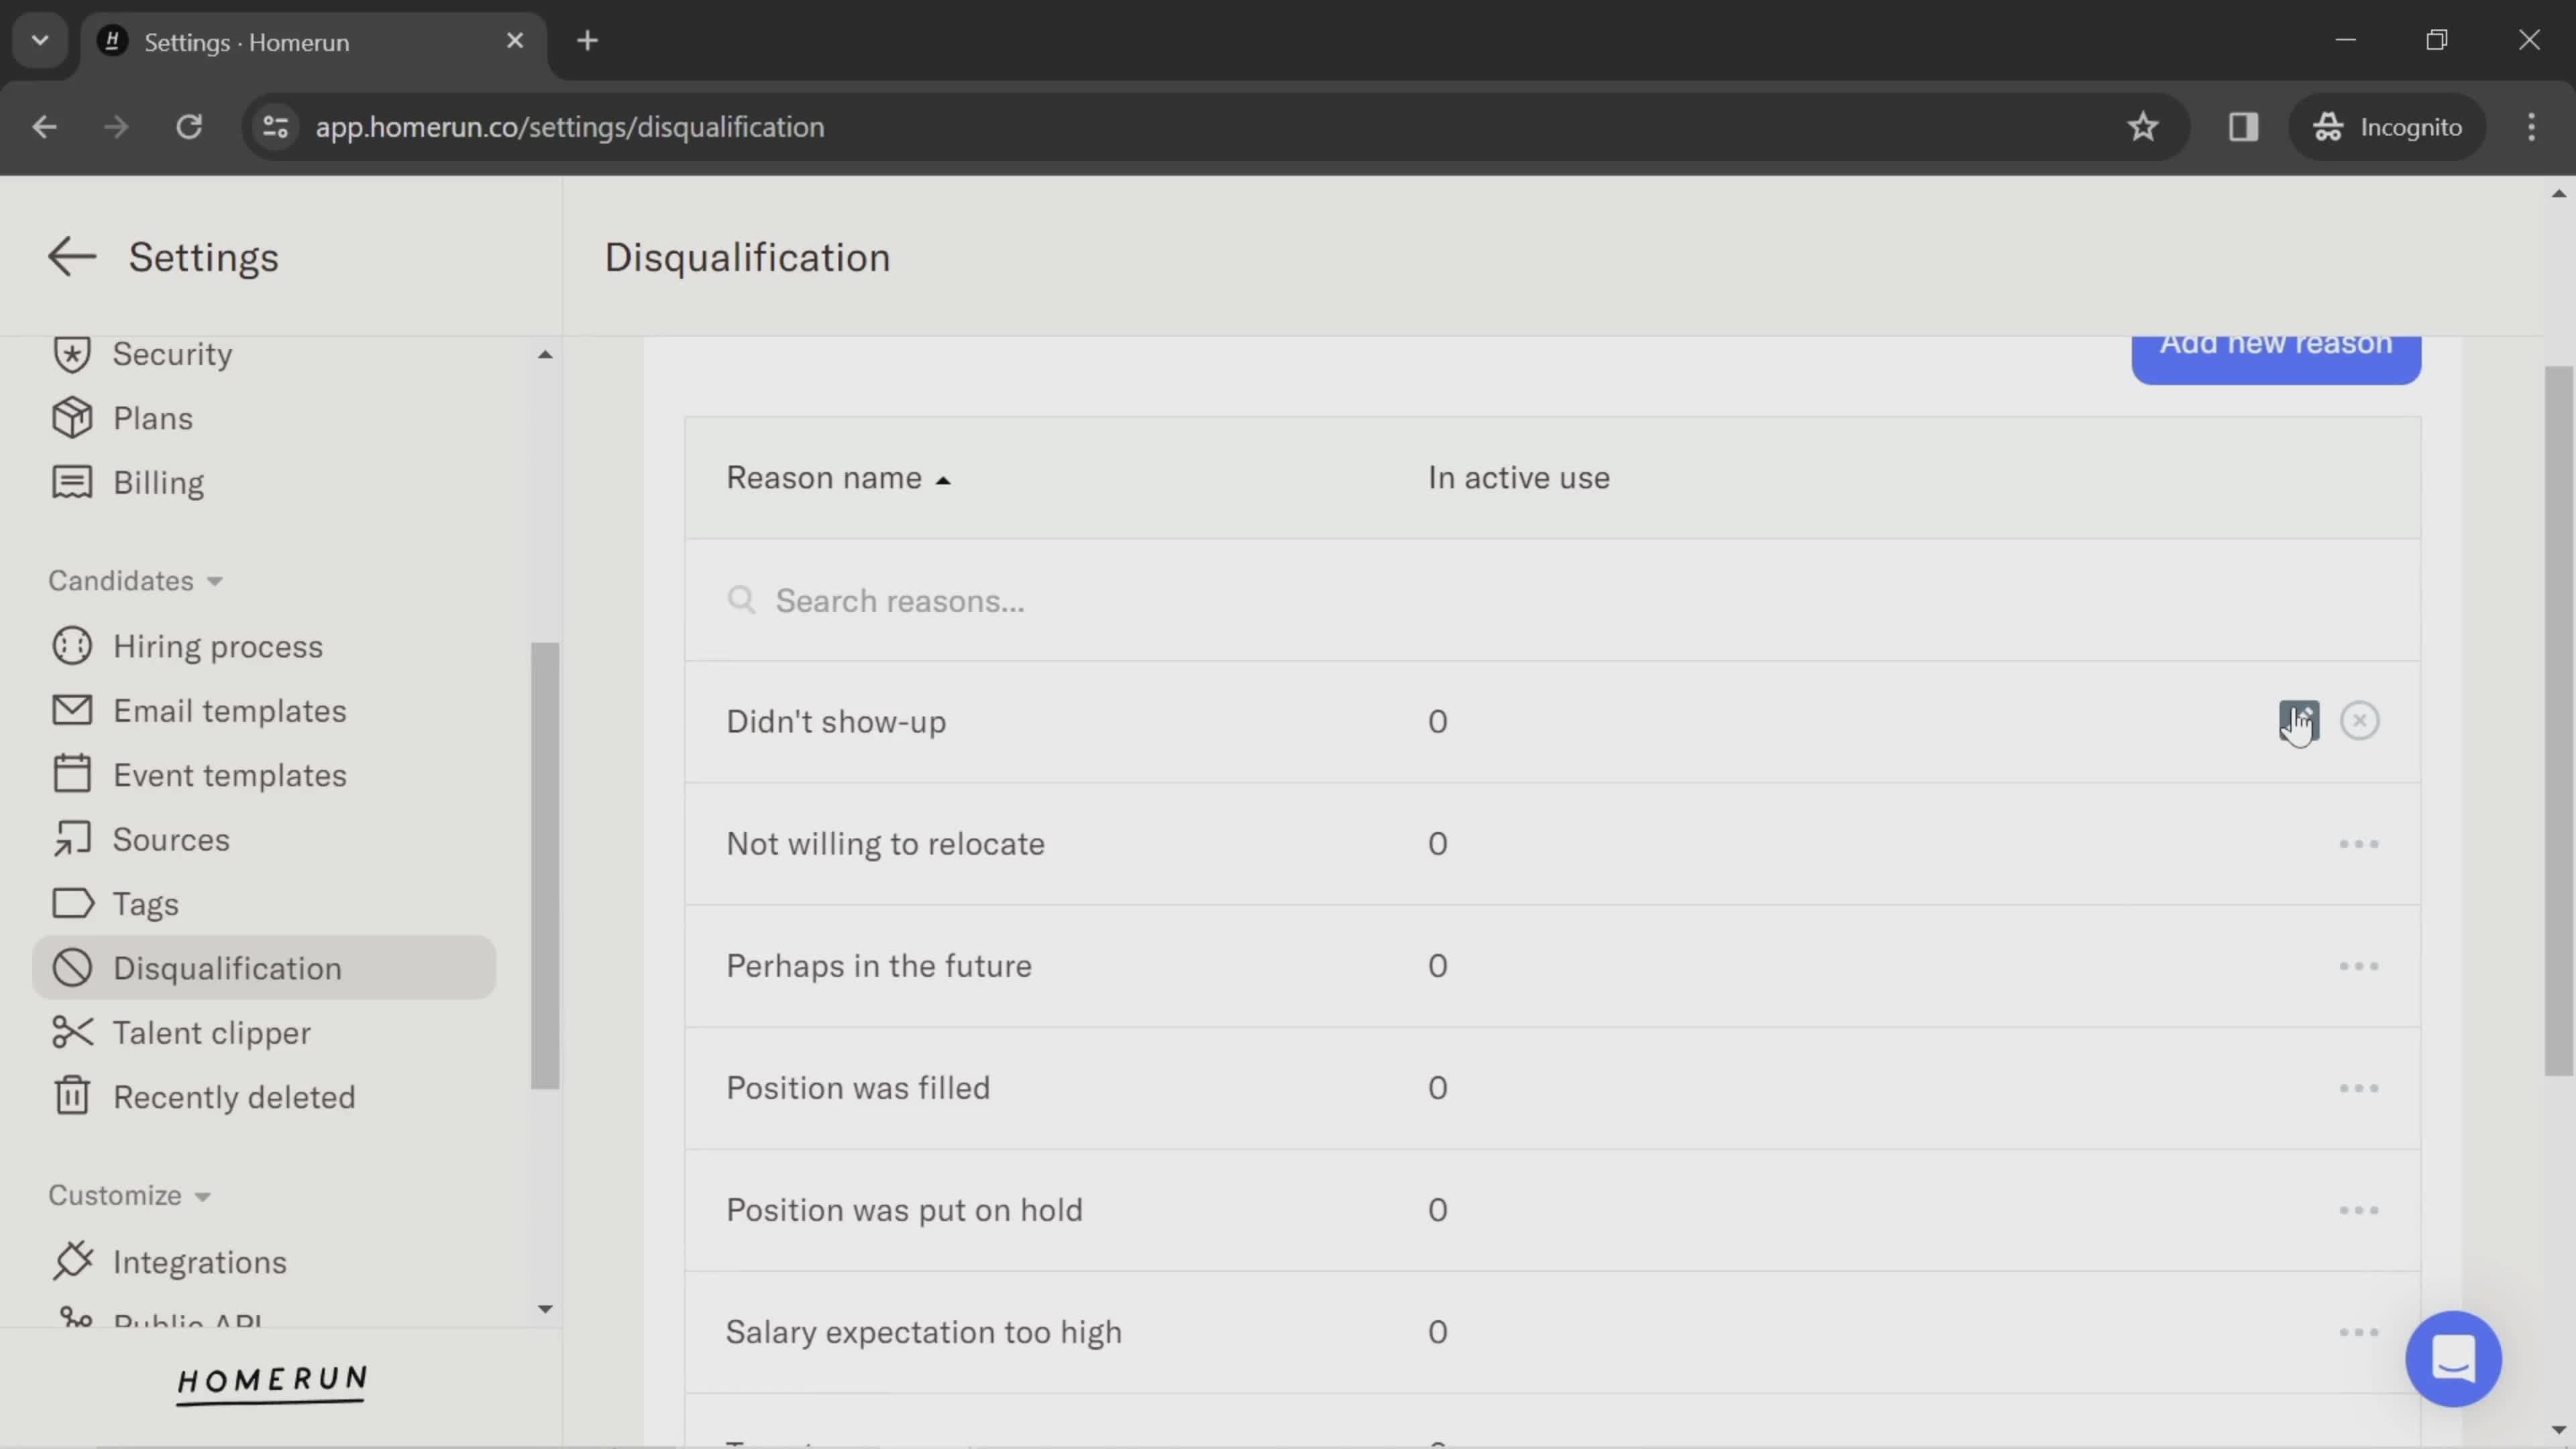2576x1449 pixels.
Task: Go to Email templates settings
Action: point(230,710)
